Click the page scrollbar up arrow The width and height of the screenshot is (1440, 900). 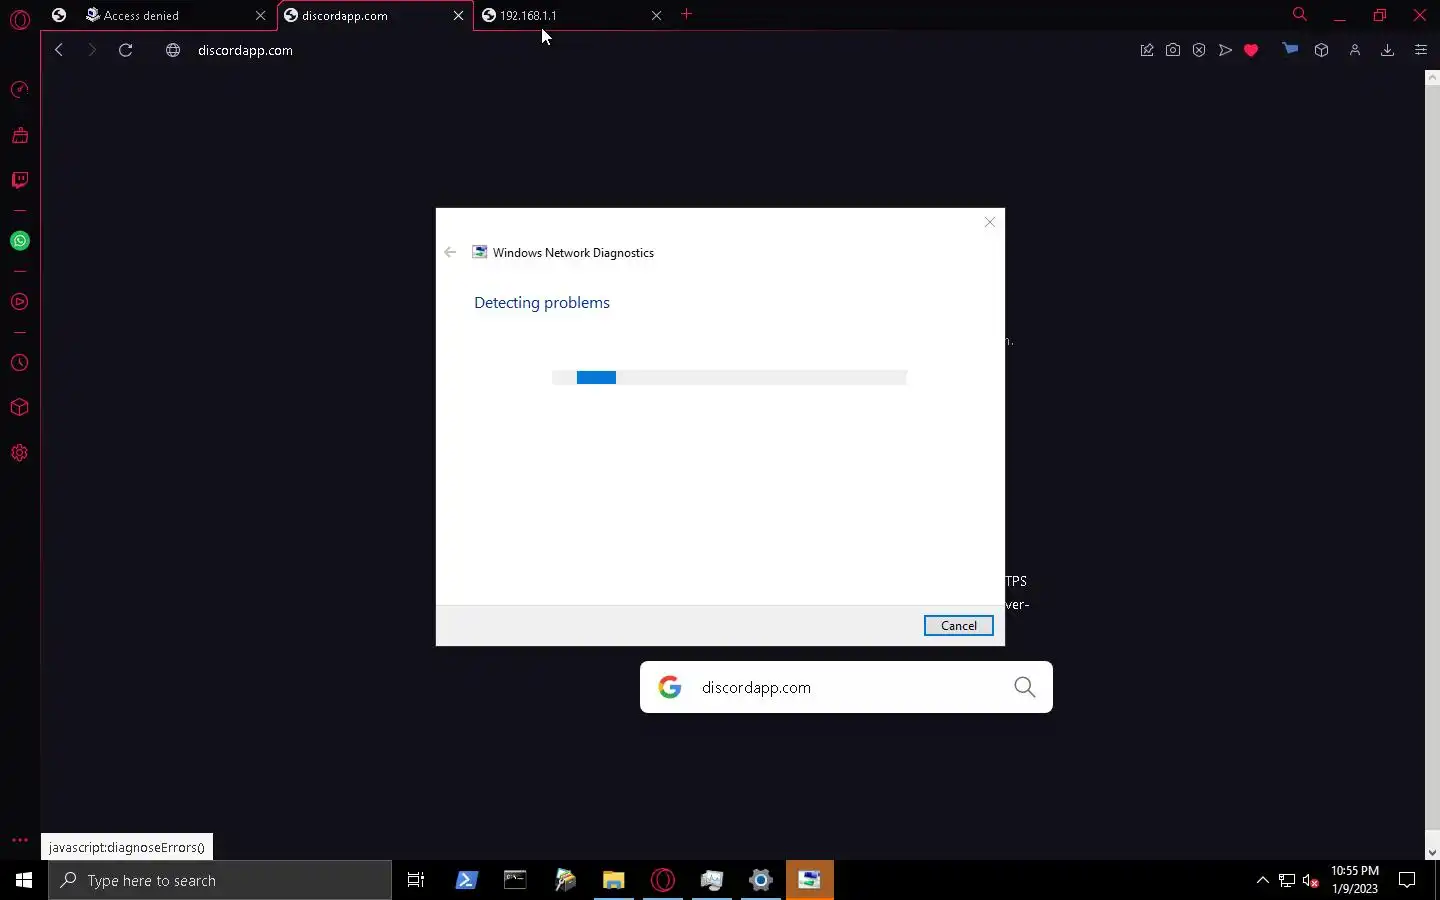click(x=1432, y=78)
